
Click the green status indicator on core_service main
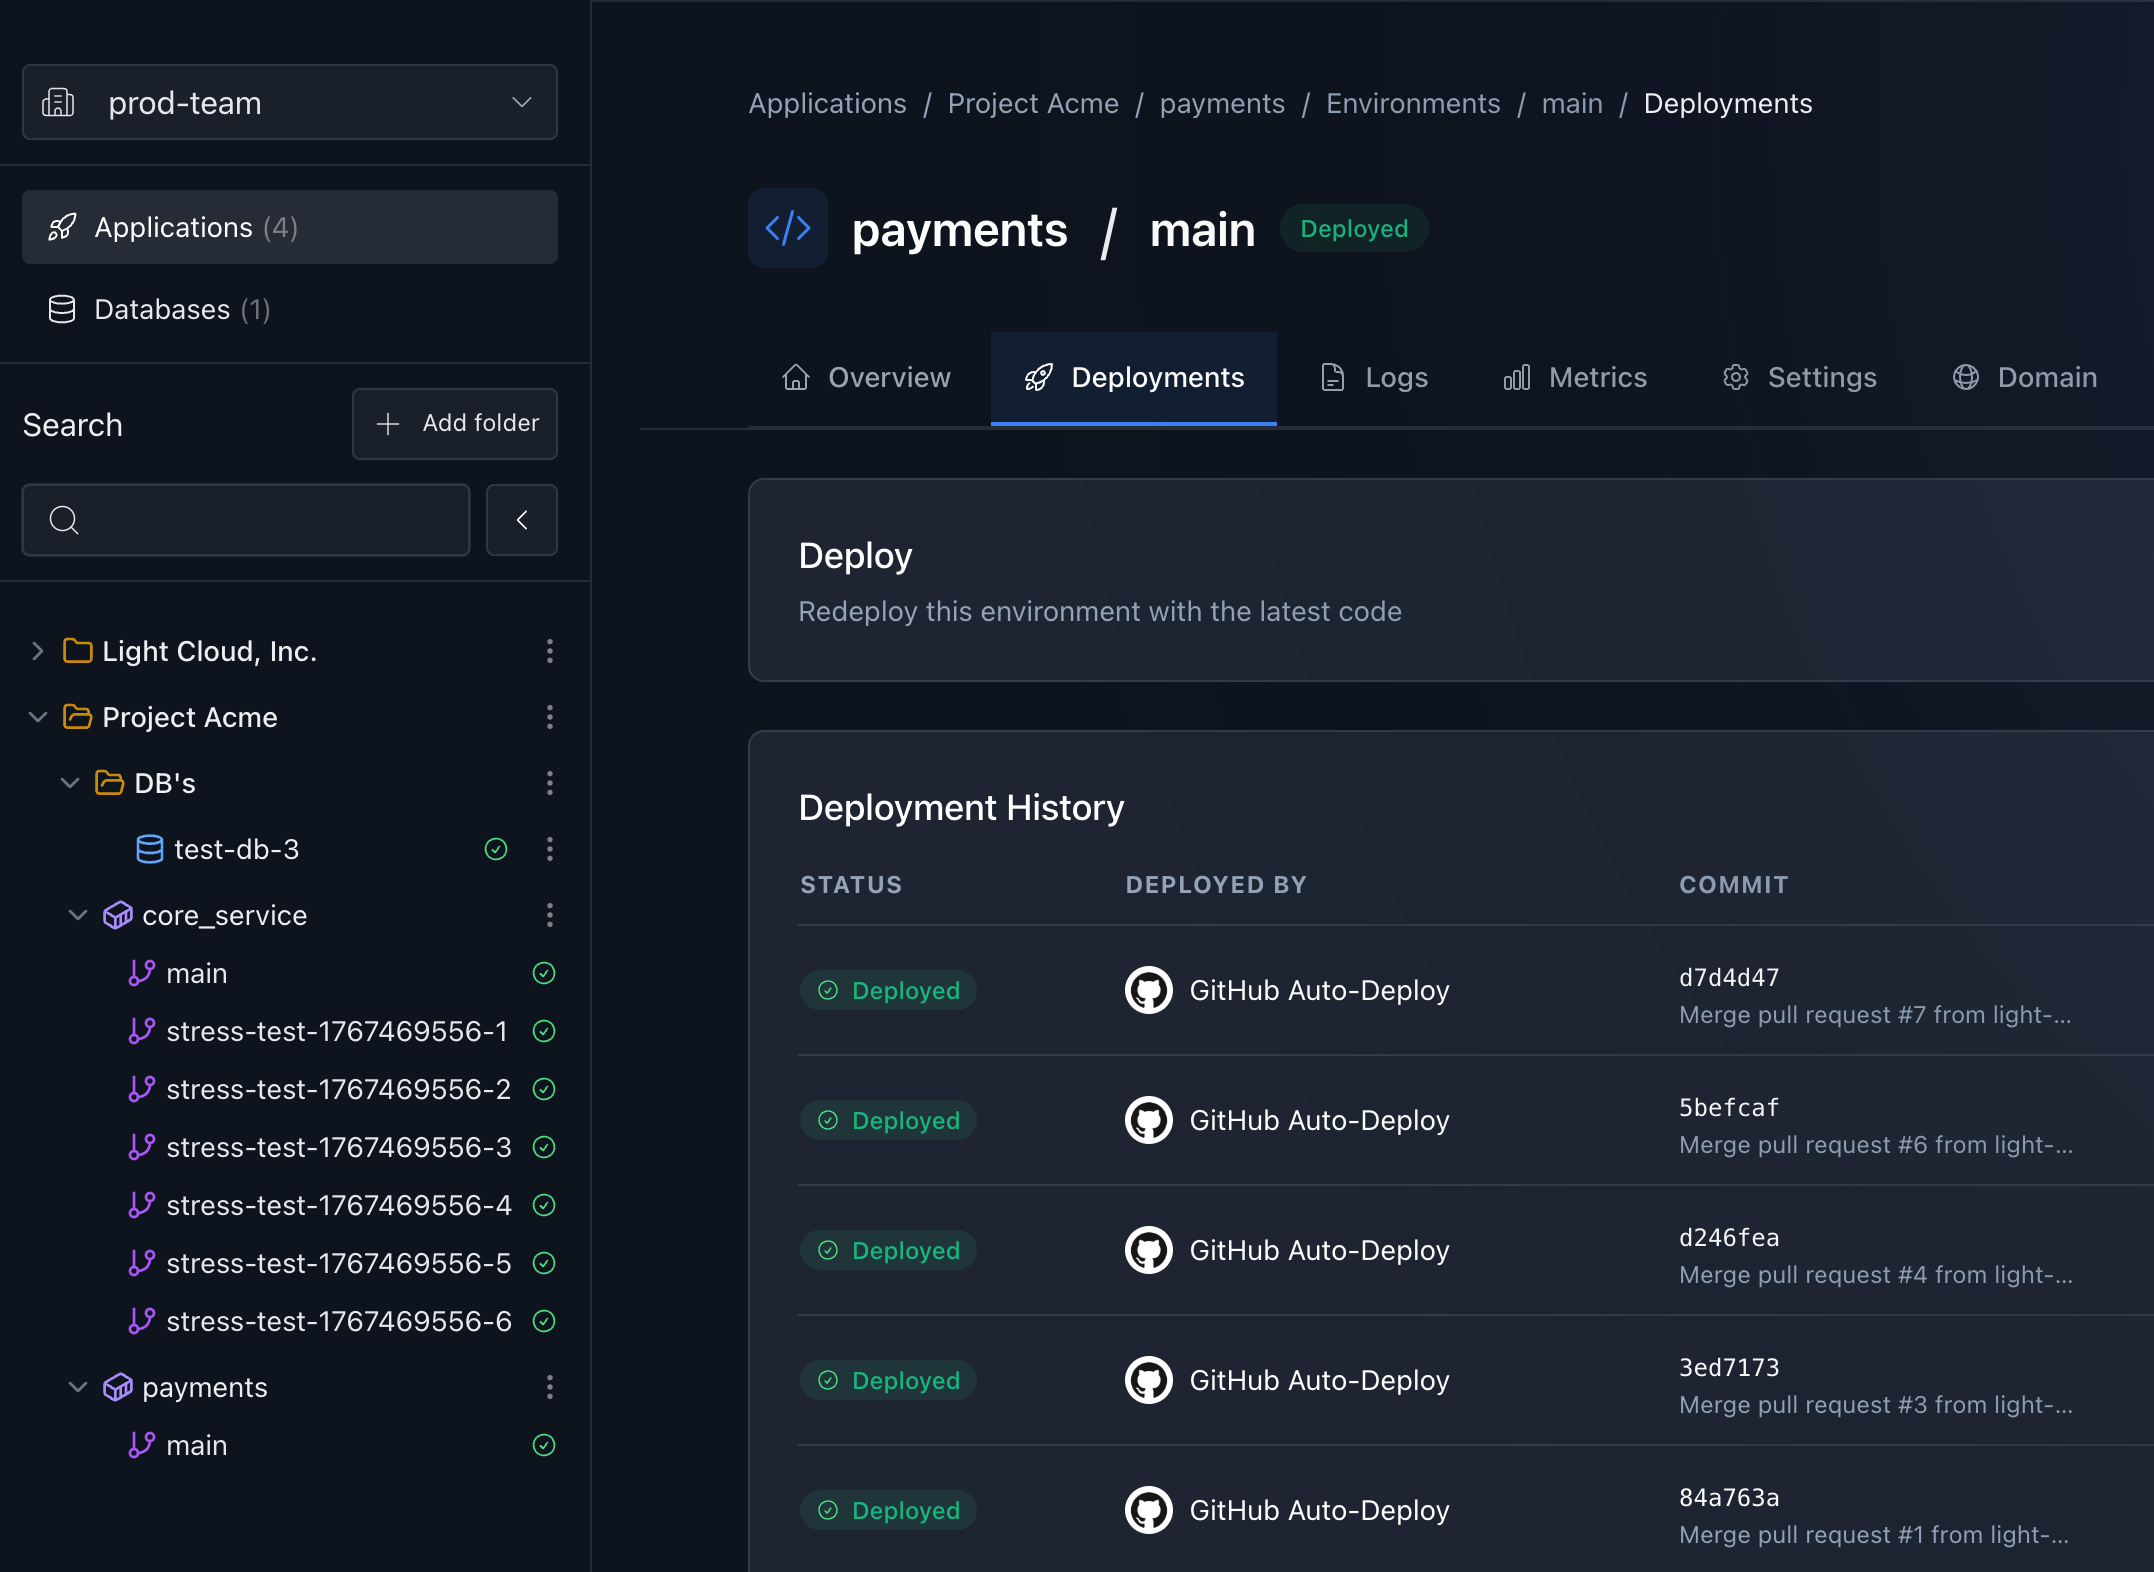point(544,973)
